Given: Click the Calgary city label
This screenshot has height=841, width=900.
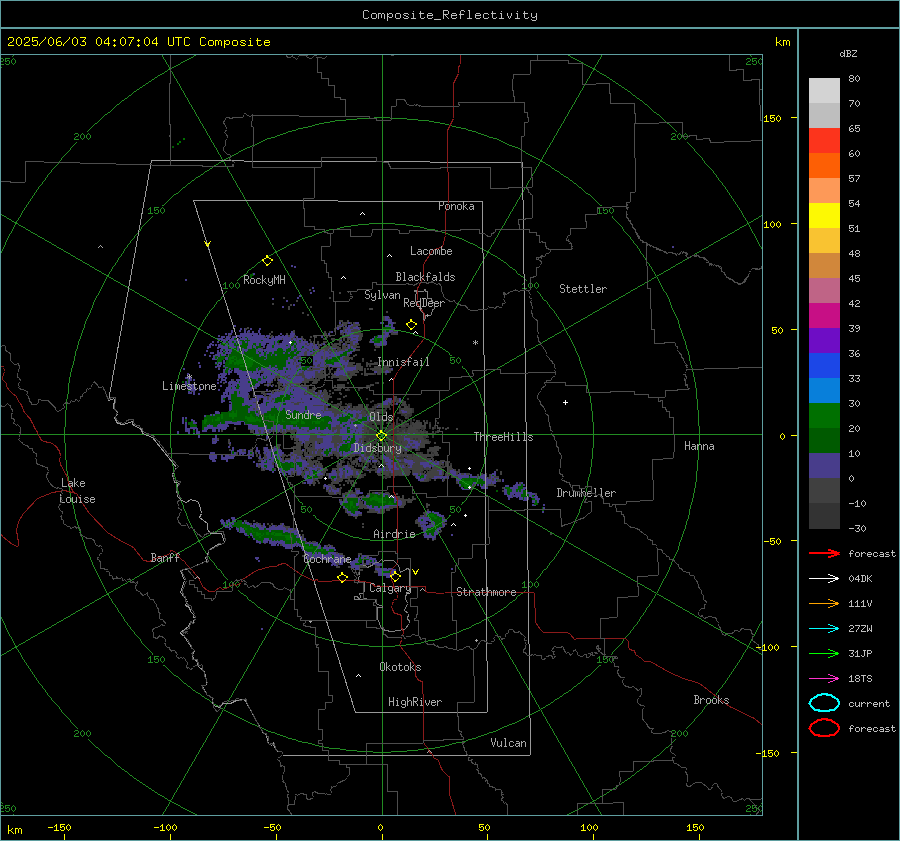Looking at the screenshot, I should tap(390, 588).
